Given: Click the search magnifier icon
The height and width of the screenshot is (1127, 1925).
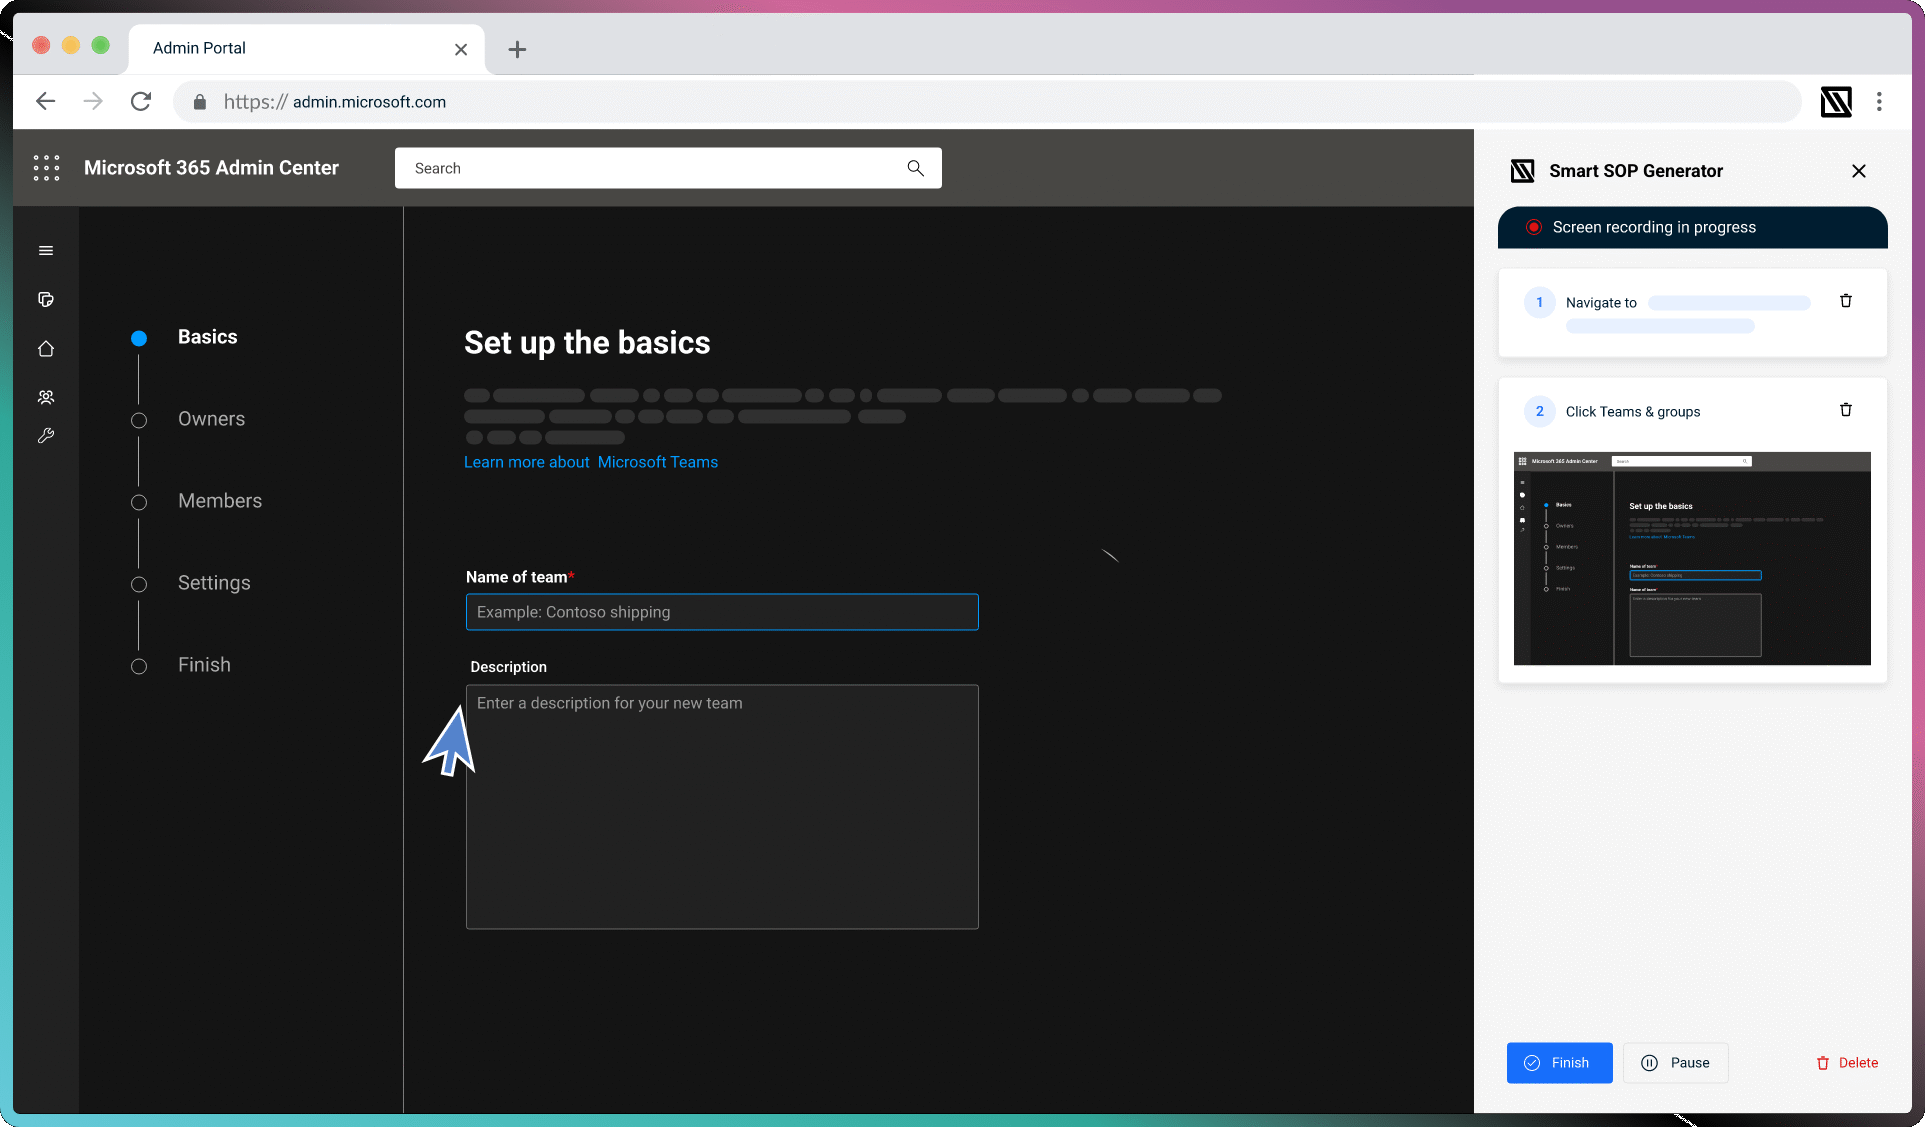Looking at the screenshot, I should click(x=915, y=168).
